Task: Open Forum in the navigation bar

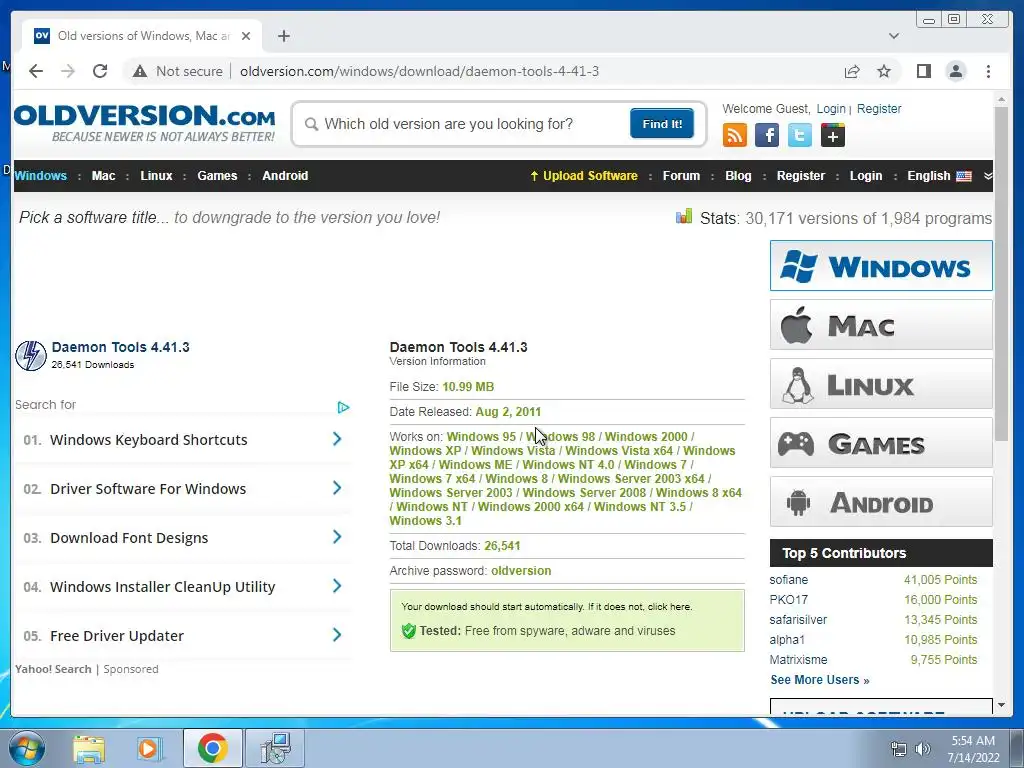Action: [x=681, y=176]
